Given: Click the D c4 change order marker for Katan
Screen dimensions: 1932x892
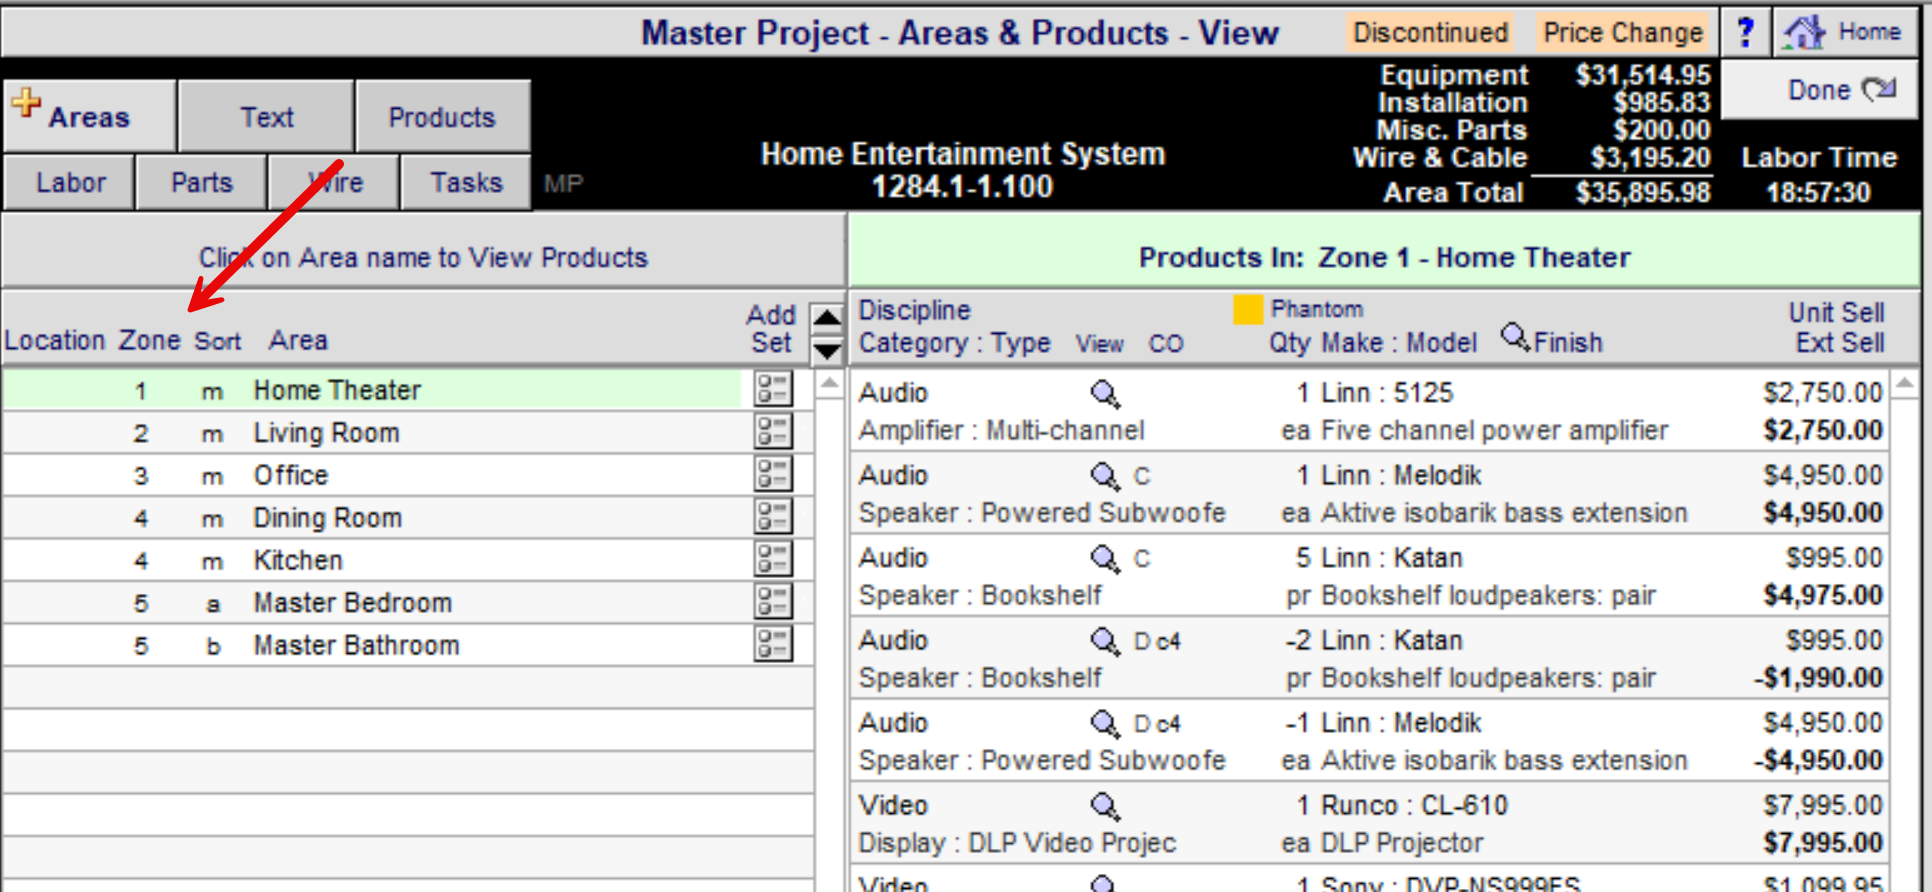Looking at the screenshot, I should [x=1157, y=641].
